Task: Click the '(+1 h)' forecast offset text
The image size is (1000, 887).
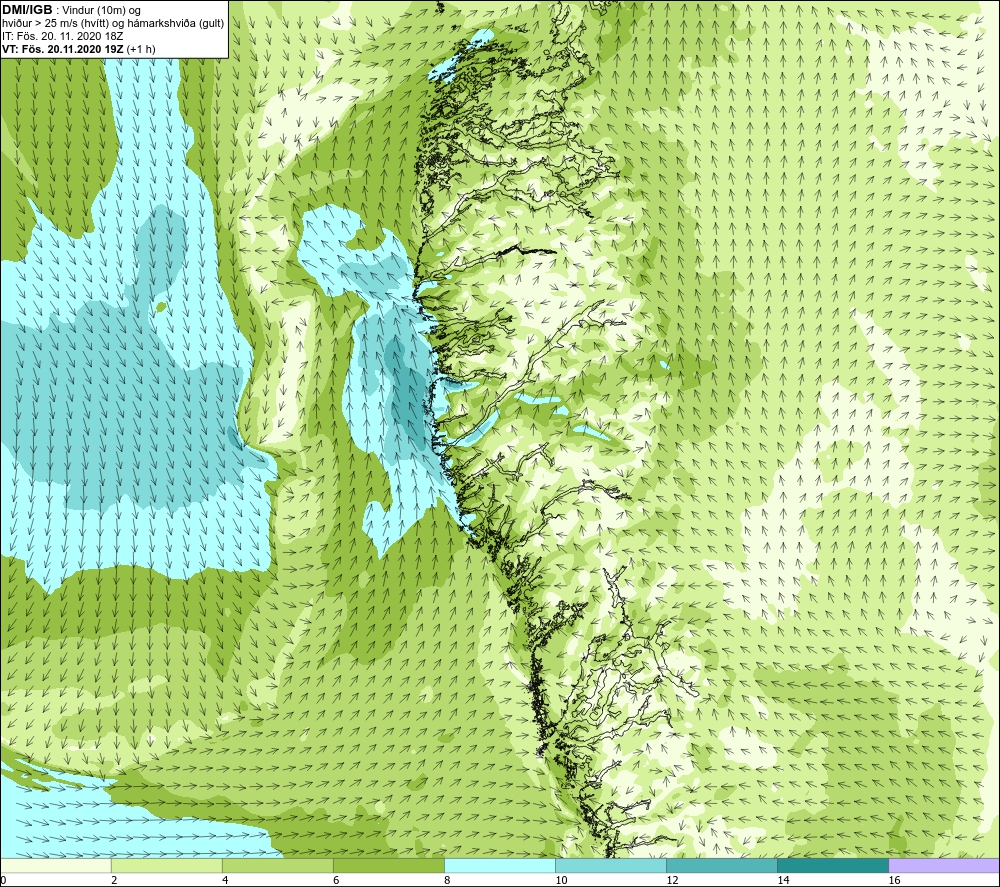Action: click(x=141, y=49)
